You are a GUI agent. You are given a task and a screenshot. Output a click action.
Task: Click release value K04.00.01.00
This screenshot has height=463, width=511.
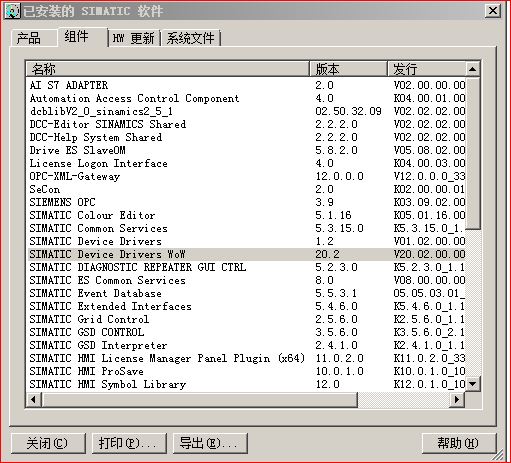coord(429,98)
